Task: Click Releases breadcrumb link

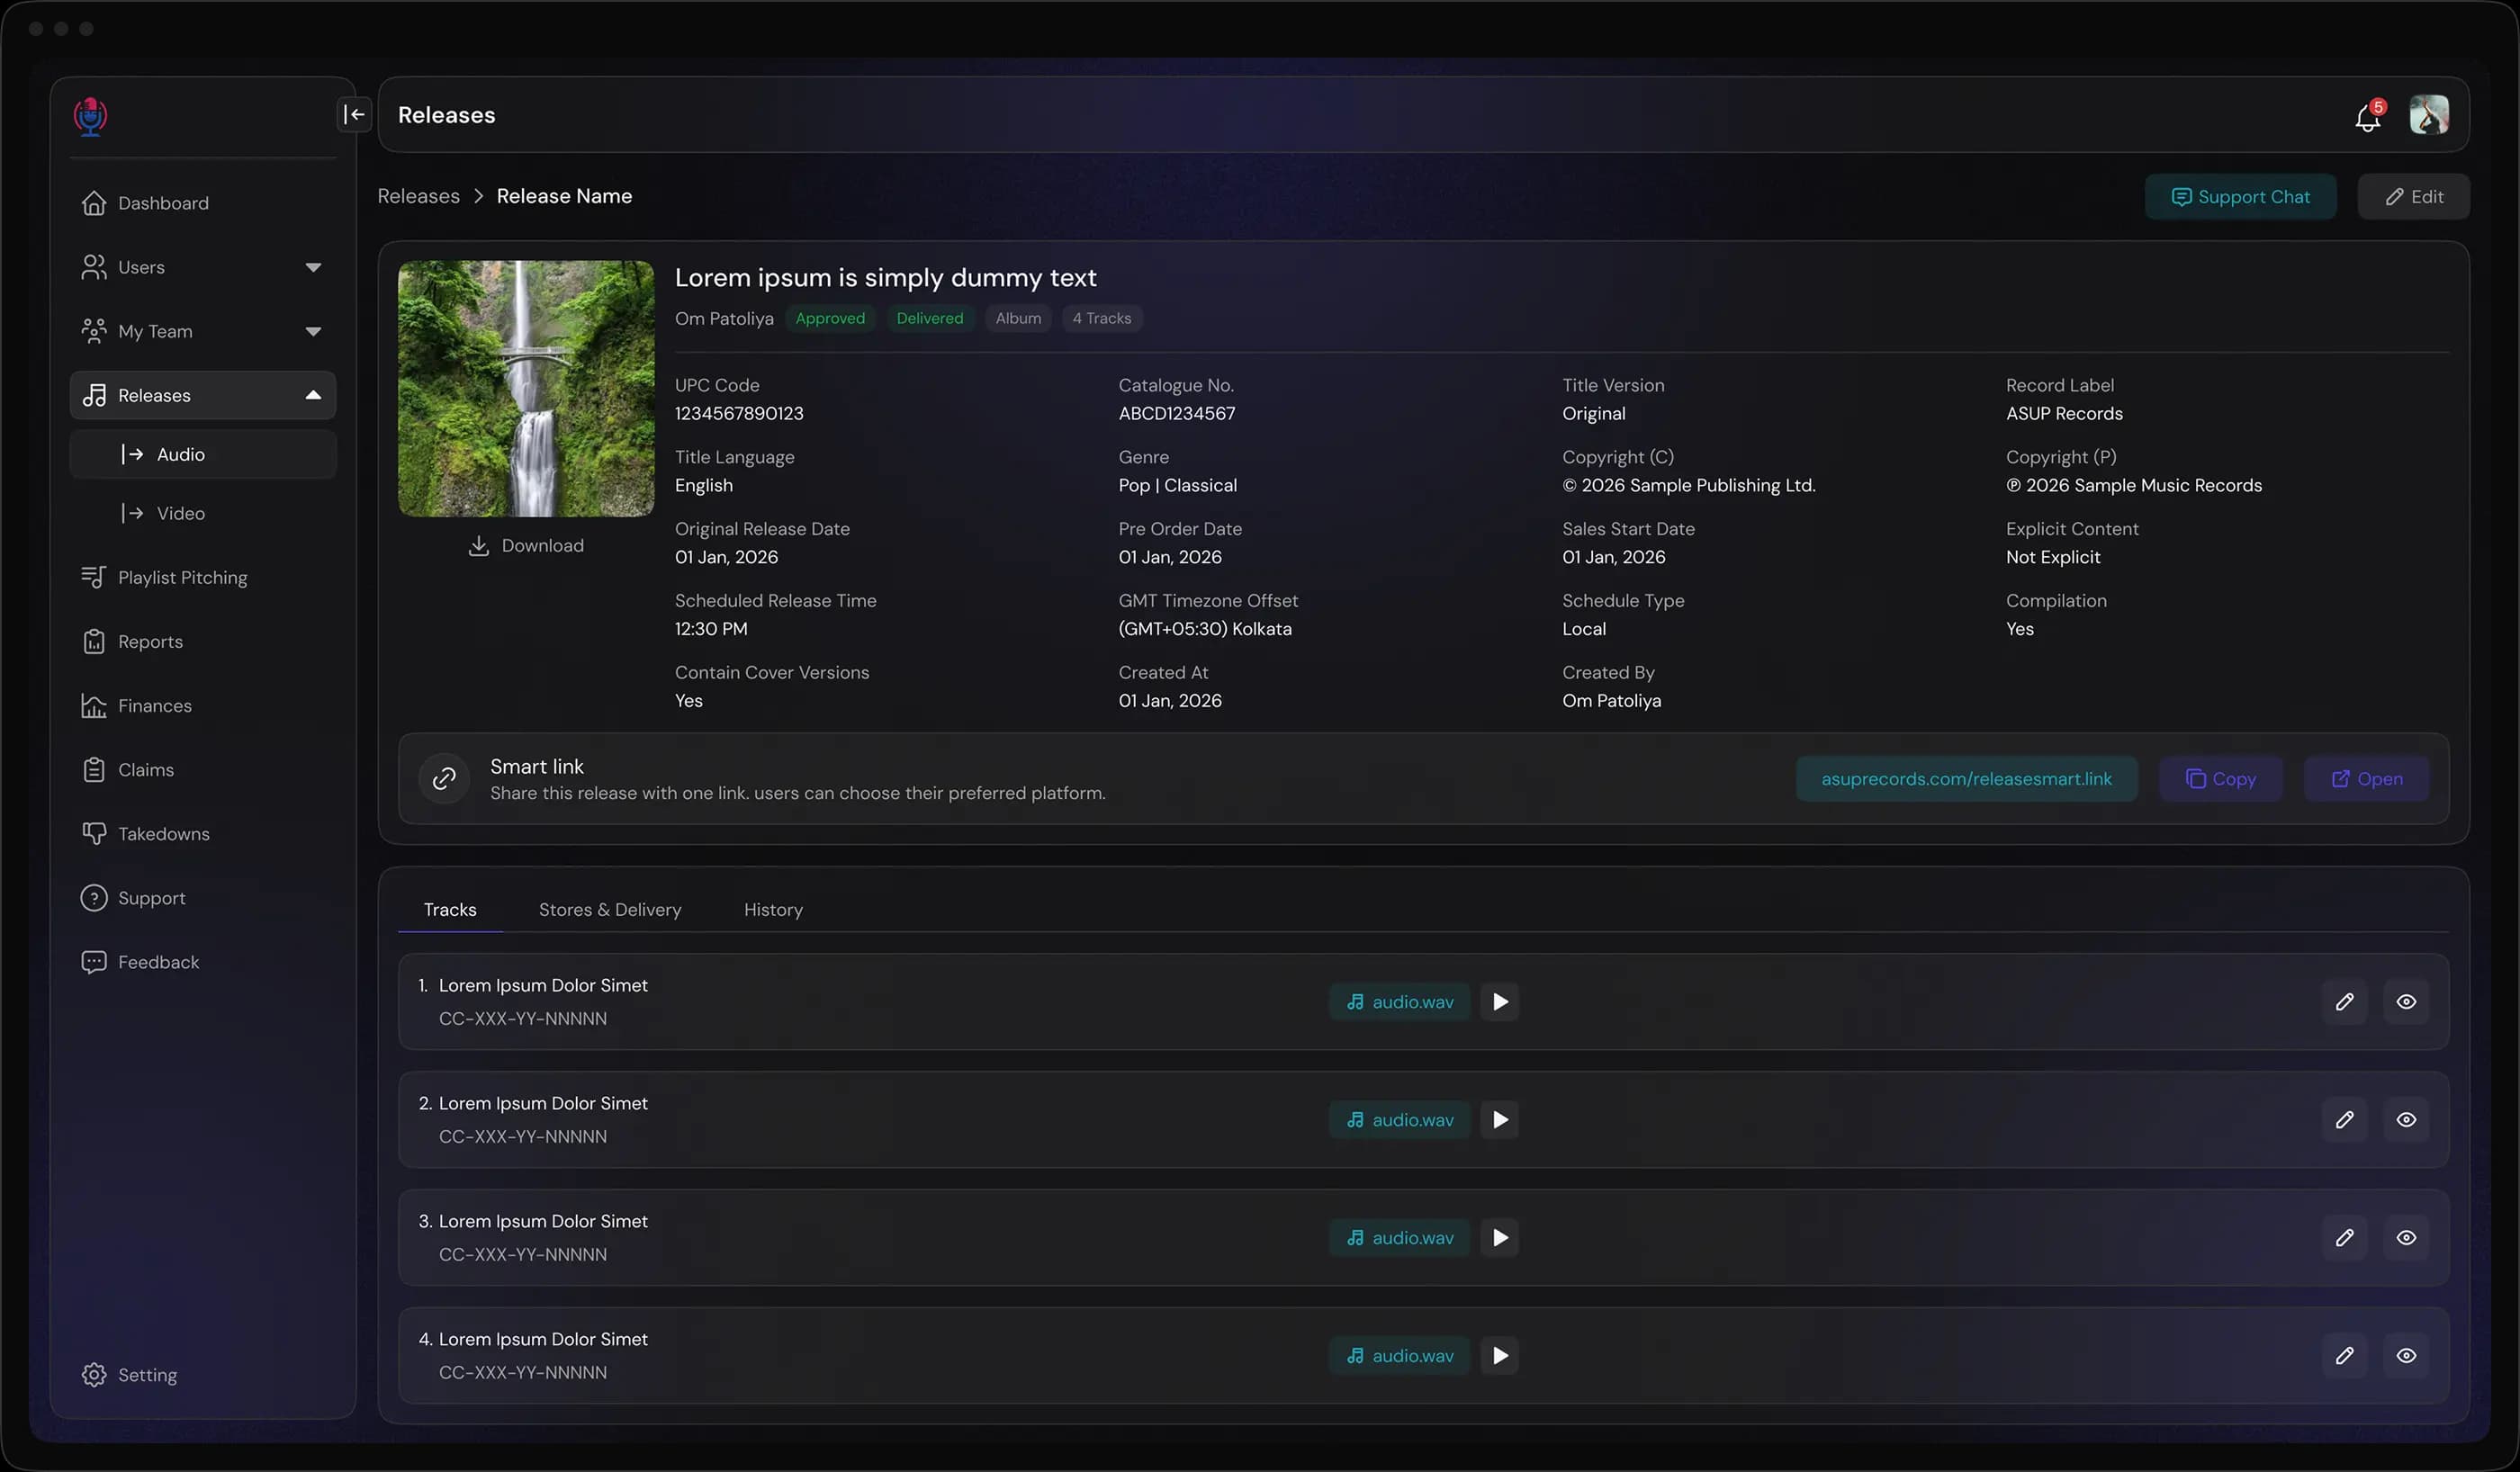Action: [418, 196]
